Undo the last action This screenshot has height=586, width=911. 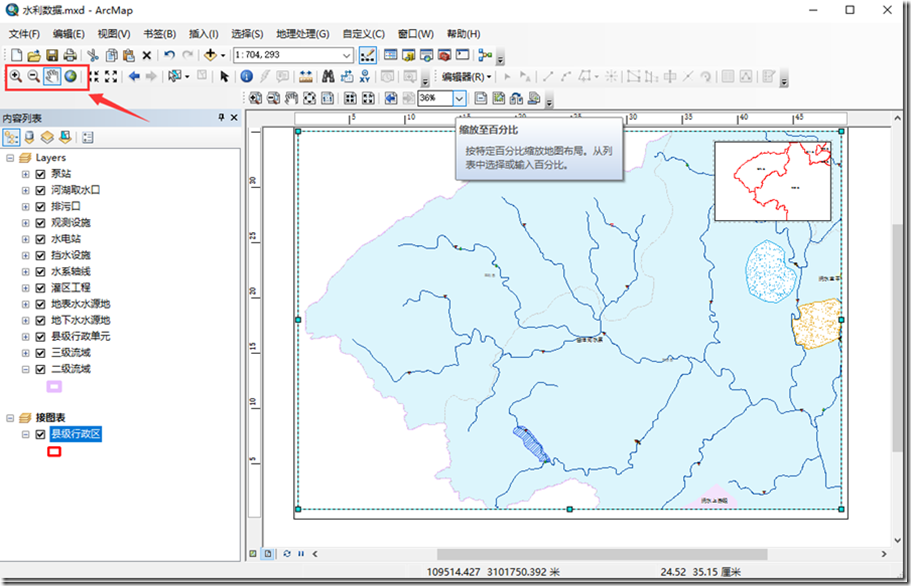click(169, 55)
